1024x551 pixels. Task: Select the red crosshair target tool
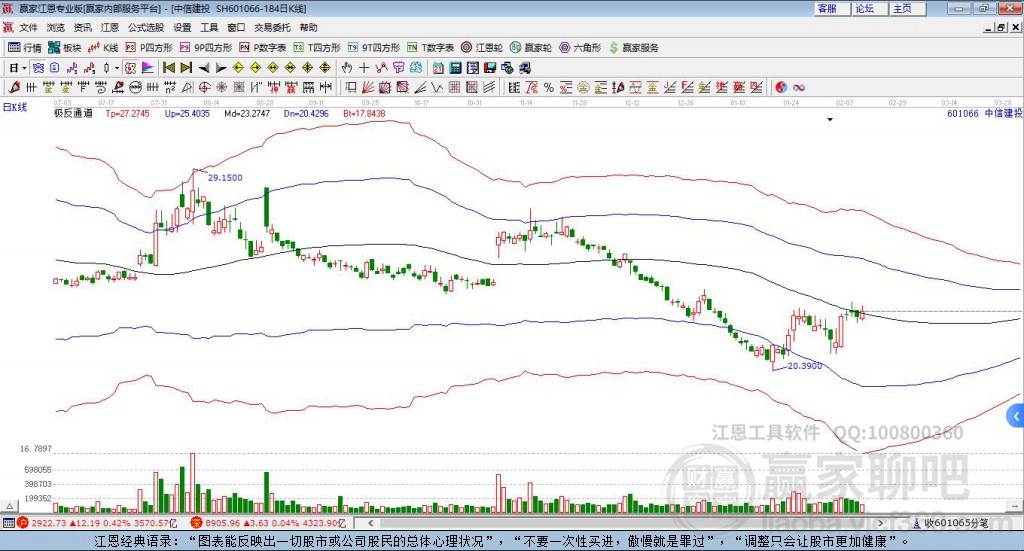point(204,87)
